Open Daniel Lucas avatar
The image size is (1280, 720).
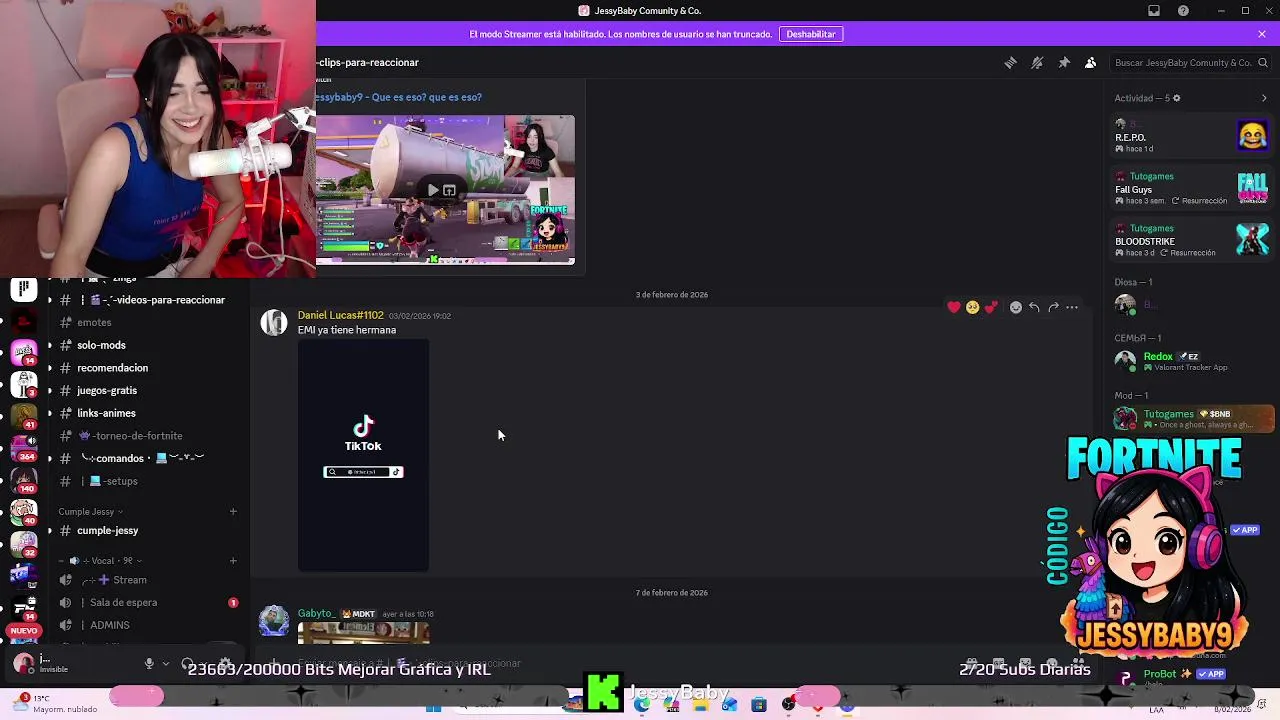[274, 323]
